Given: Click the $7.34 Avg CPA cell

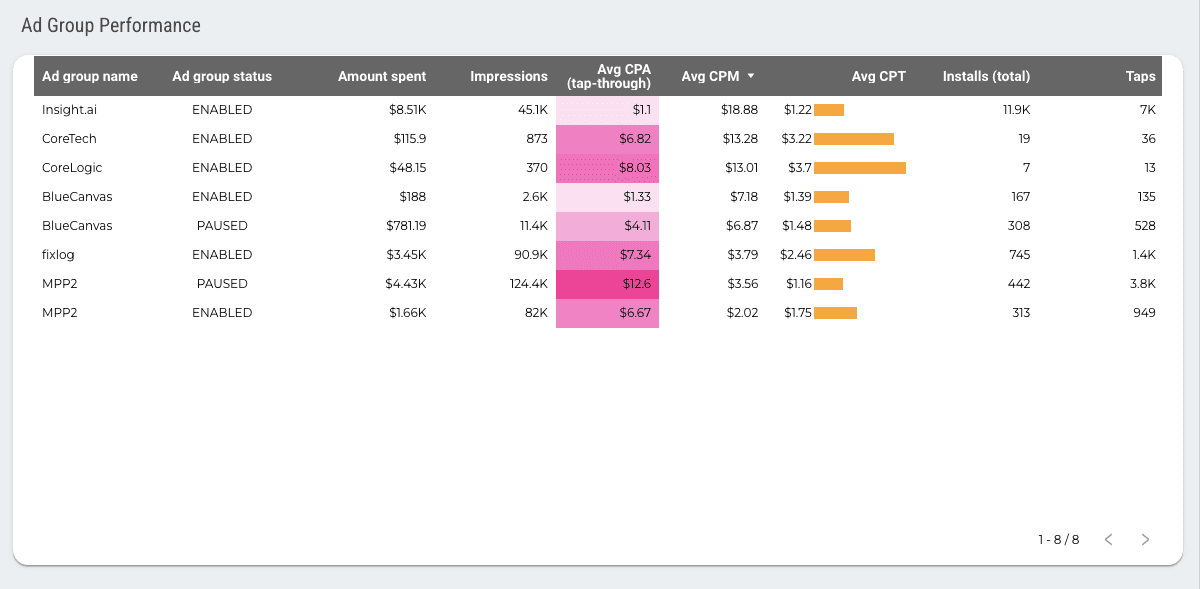Looking at the screenshot, I should click(607, 255).
